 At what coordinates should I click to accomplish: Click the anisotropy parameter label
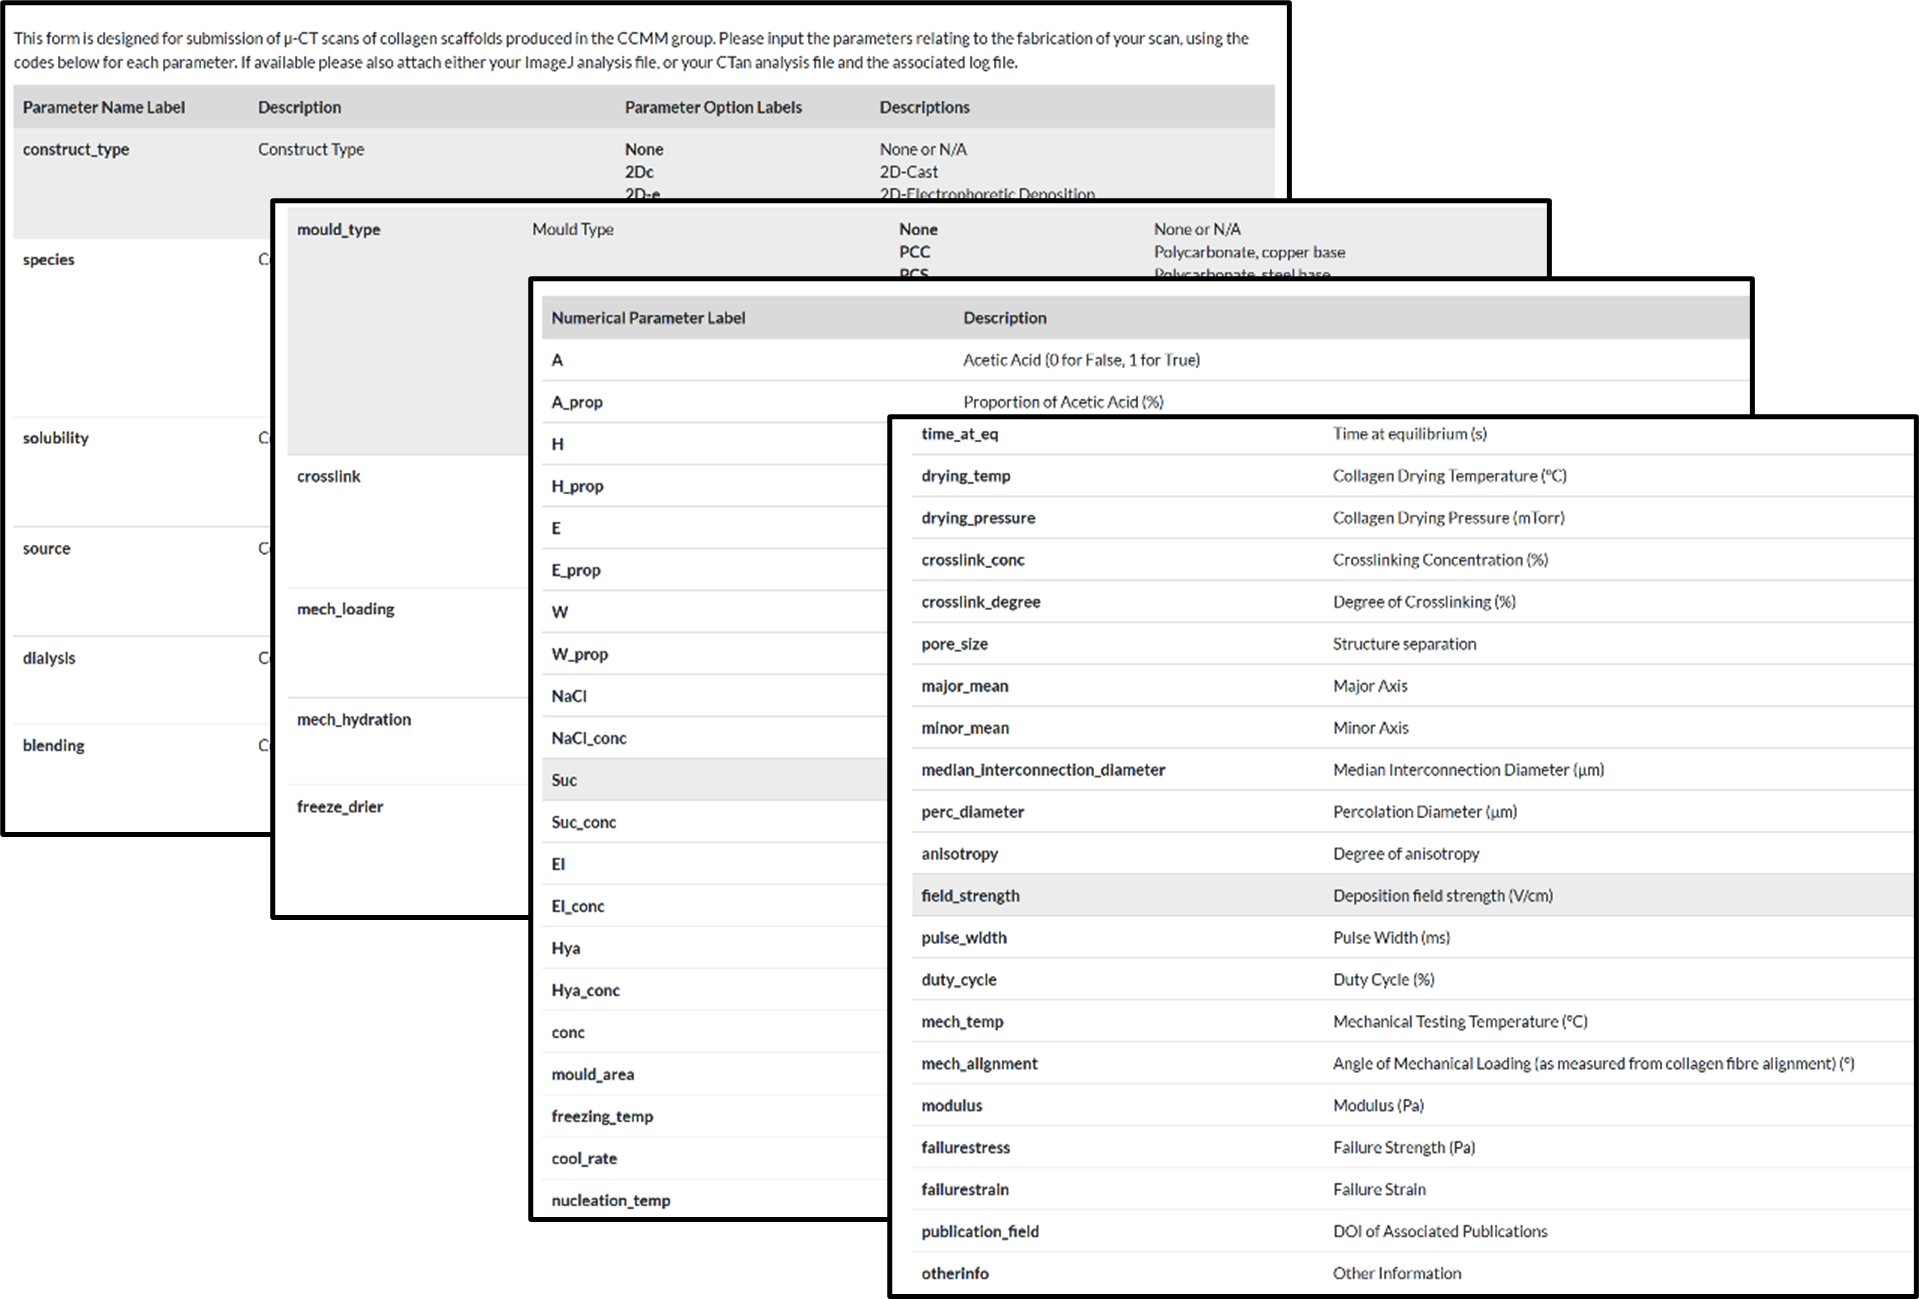point(960,854)
